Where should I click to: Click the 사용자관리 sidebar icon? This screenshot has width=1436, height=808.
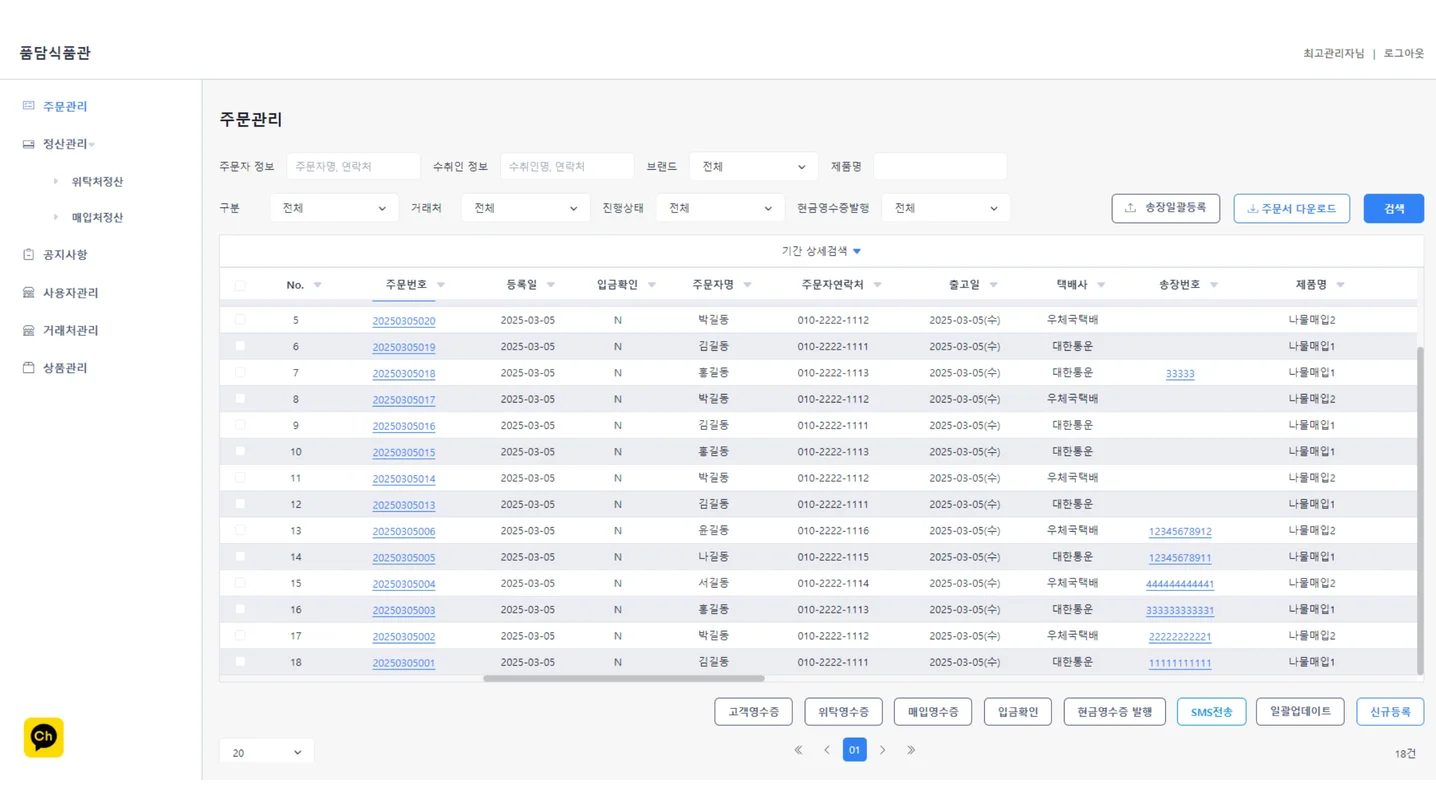[x=28, y=293]
